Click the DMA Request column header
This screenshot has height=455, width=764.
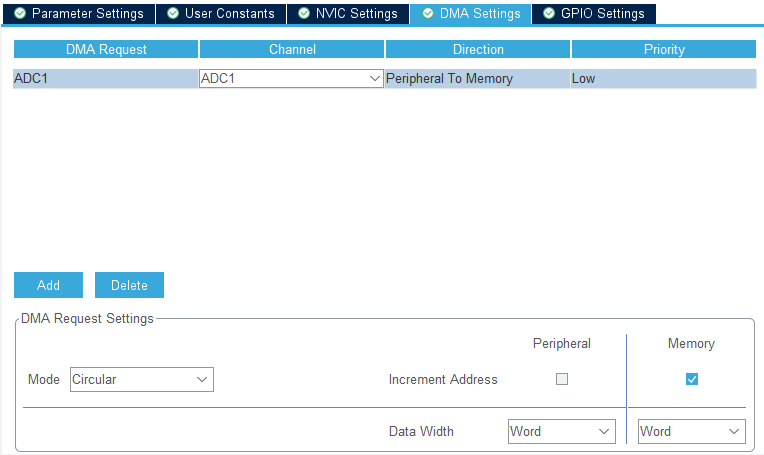(x=106, y=49)
